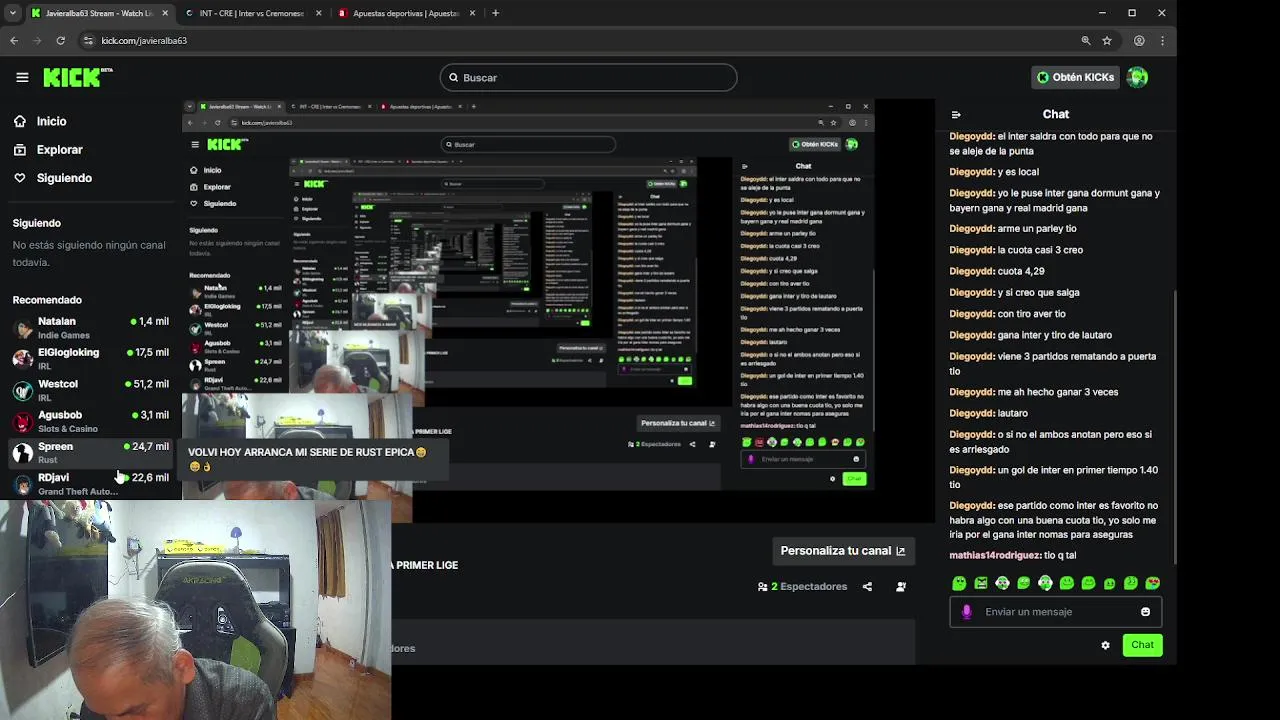The height and width of the screenshot is (720, 1280).
Task: Open the emoji picker in message box
Action: pos(1145,612)
